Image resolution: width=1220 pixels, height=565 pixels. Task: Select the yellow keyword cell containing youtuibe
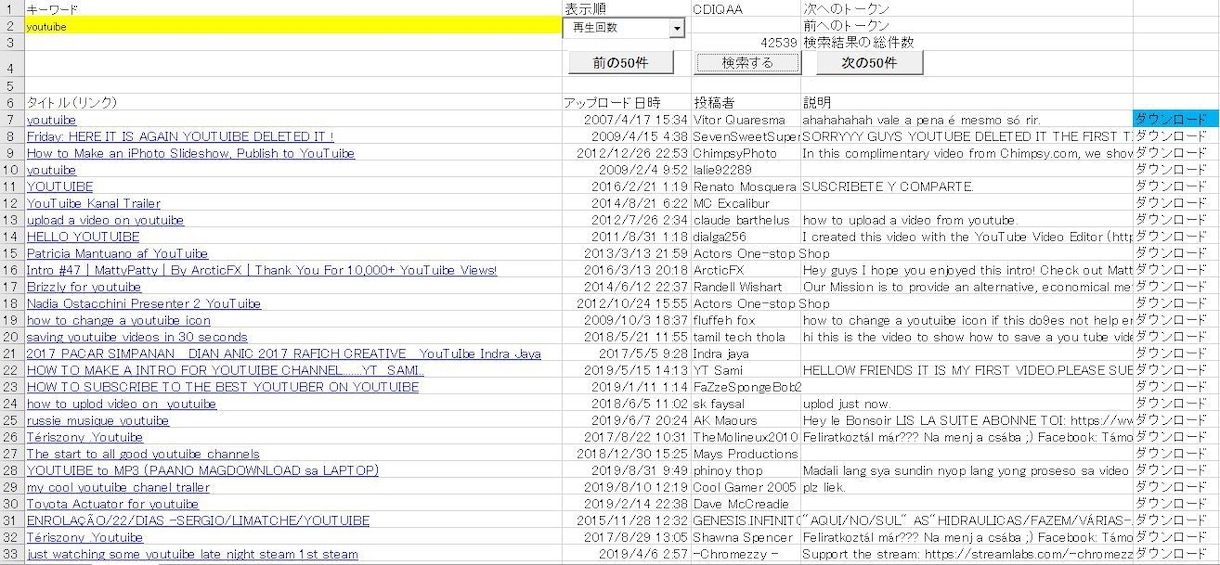click(292, 27)
